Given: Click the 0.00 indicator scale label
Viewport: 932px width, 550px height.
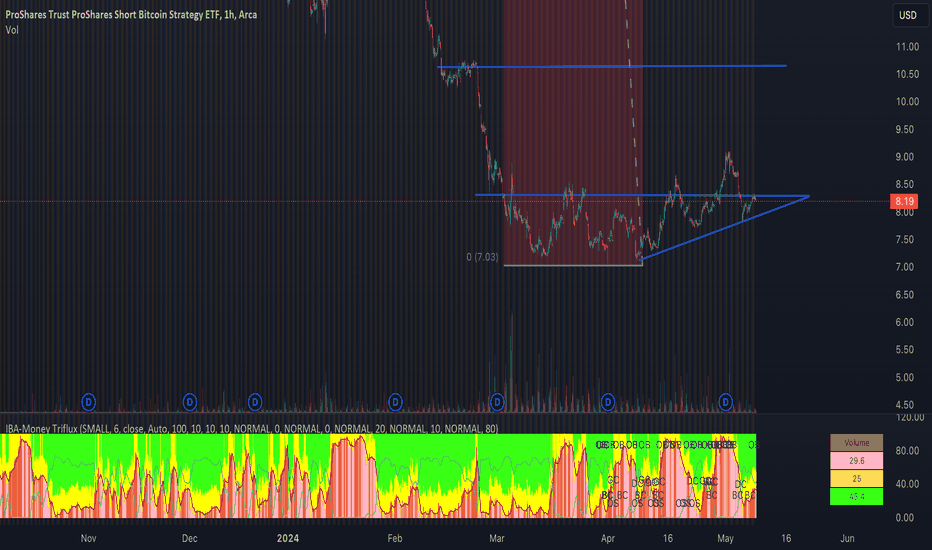Looking at the screenshot, I should [905, 518].
